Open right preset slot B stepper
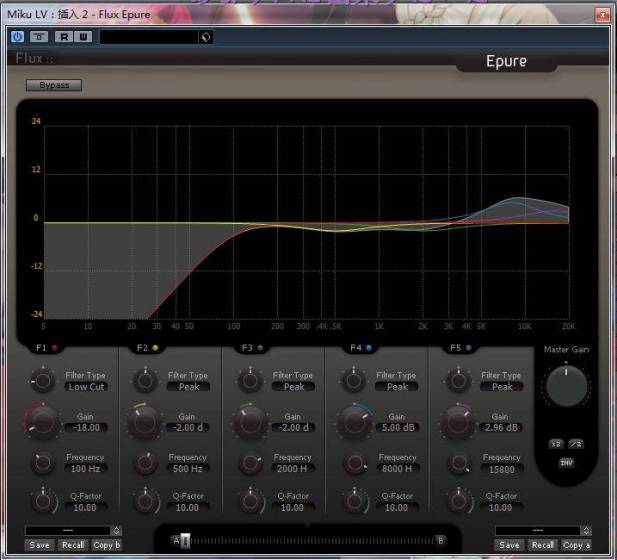617x560 pixels. coord(586,530)
